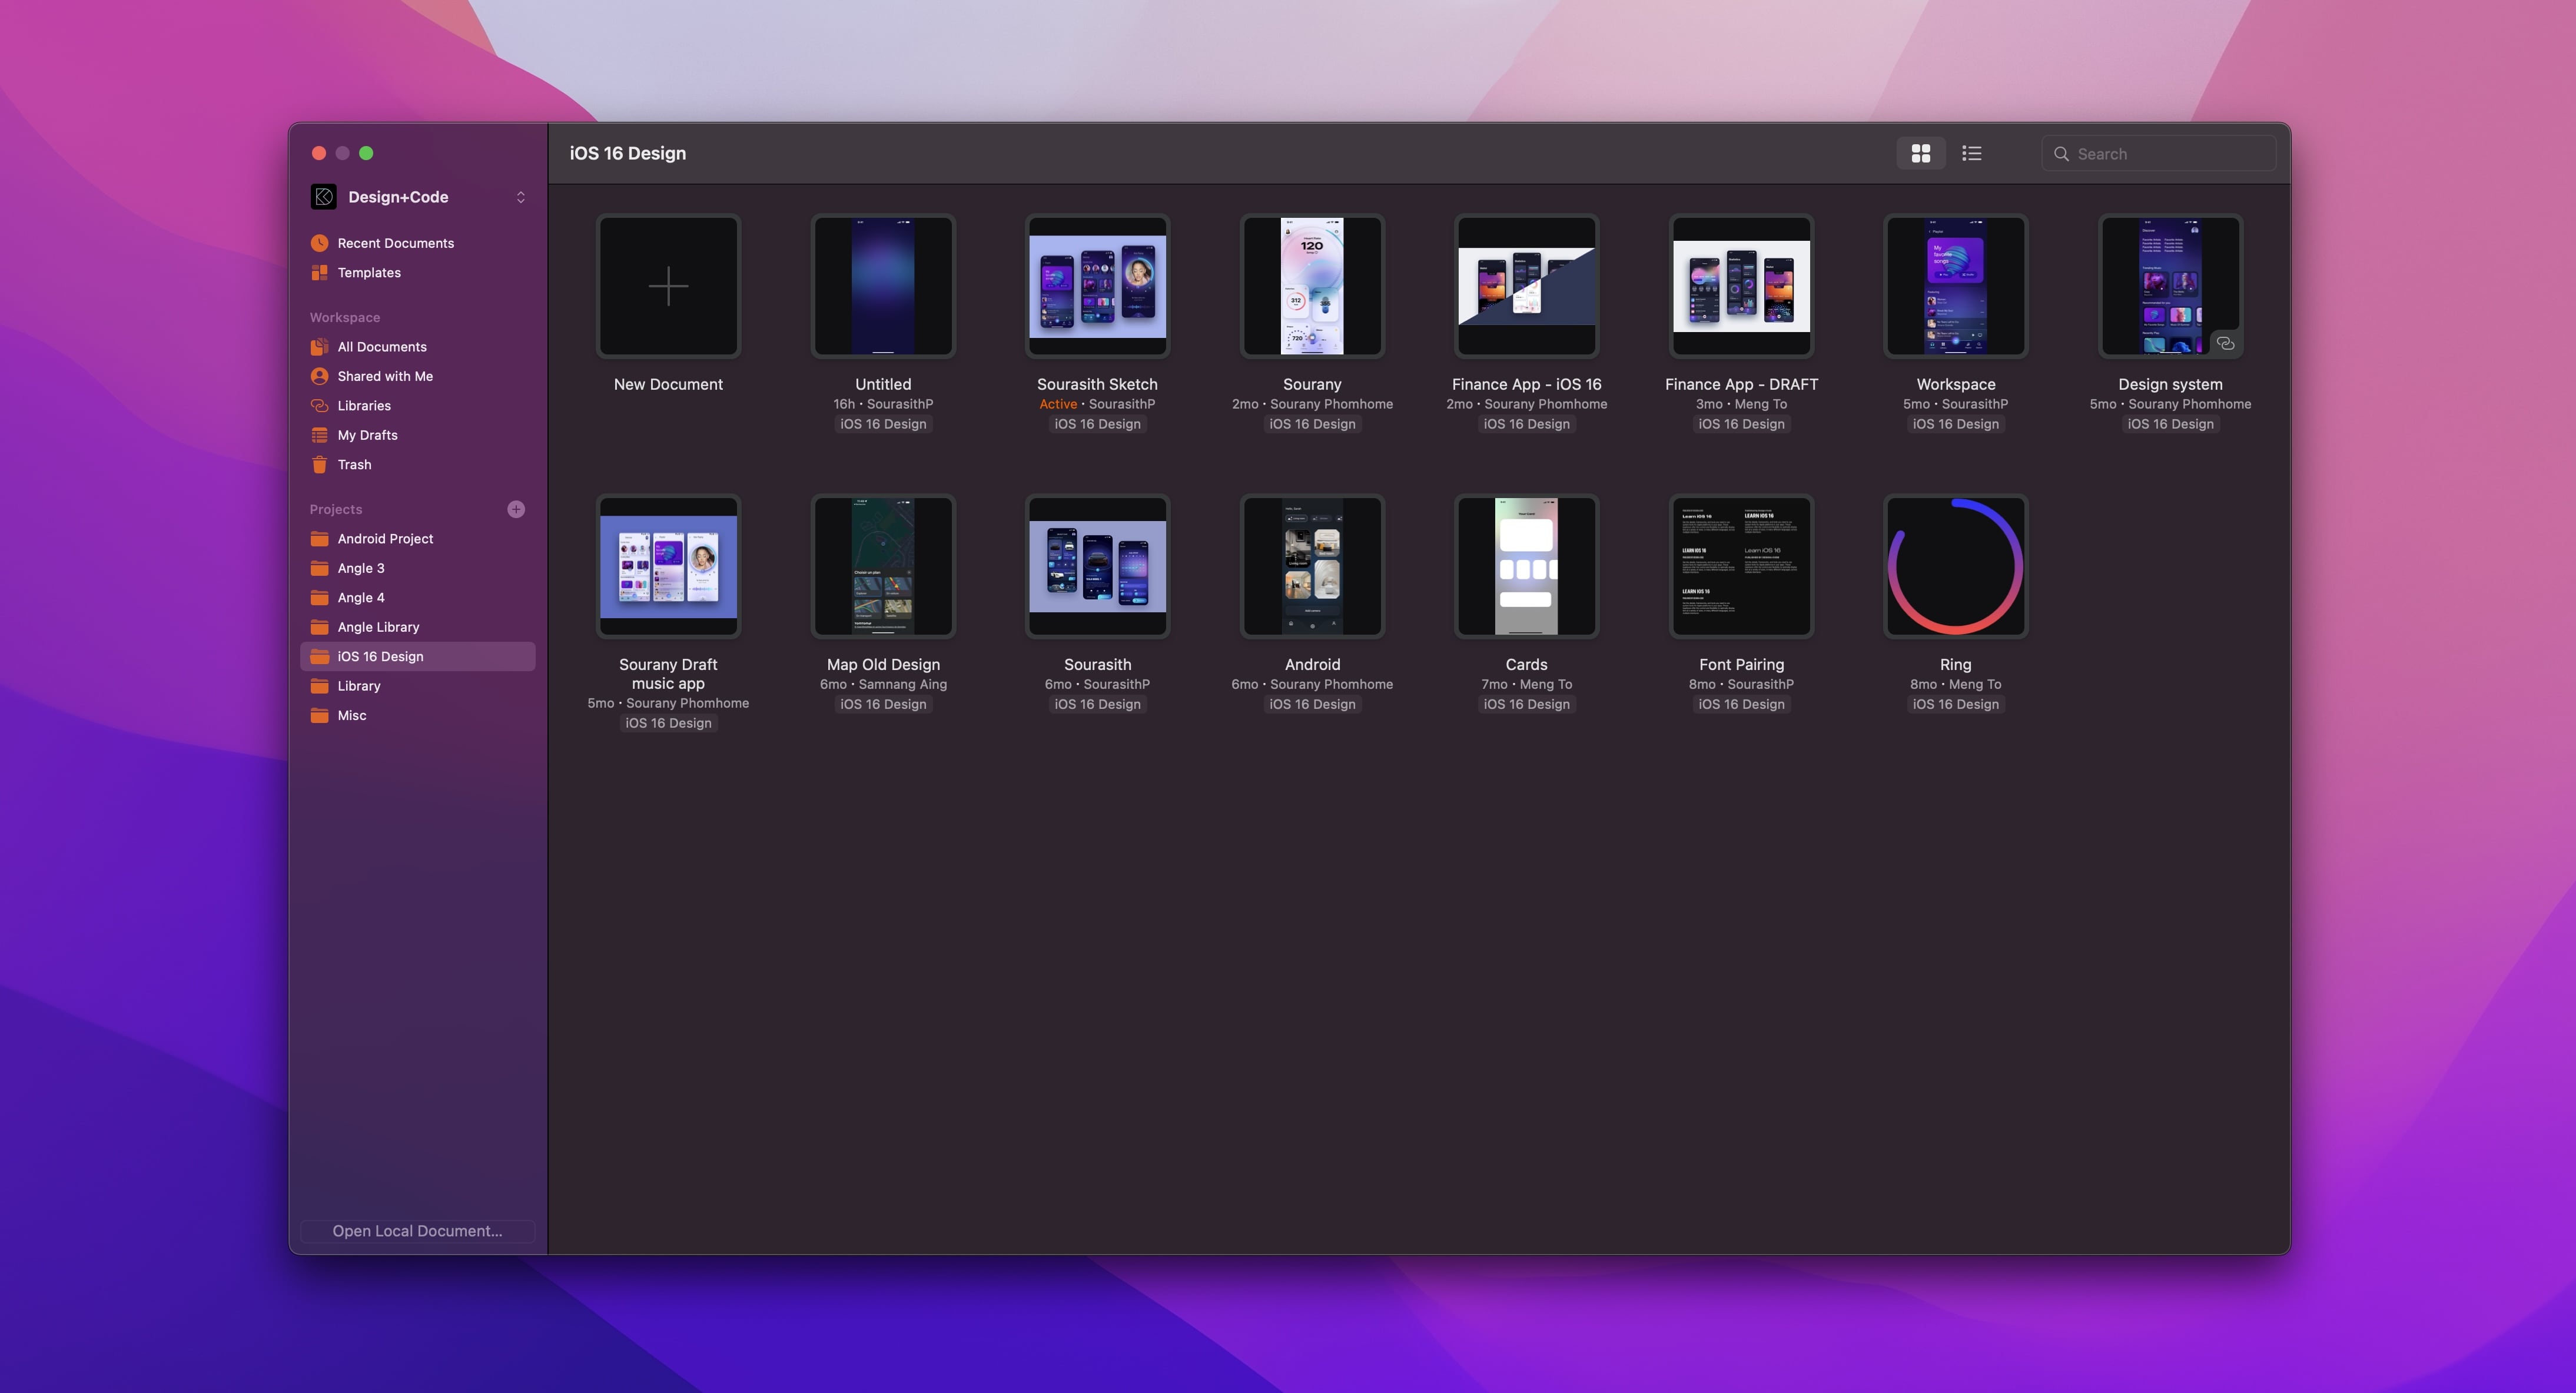The height and width of the screenshot is (1393, 2576).
Task: Show Shared with Me documents
Action: click(x=384, y=376)
